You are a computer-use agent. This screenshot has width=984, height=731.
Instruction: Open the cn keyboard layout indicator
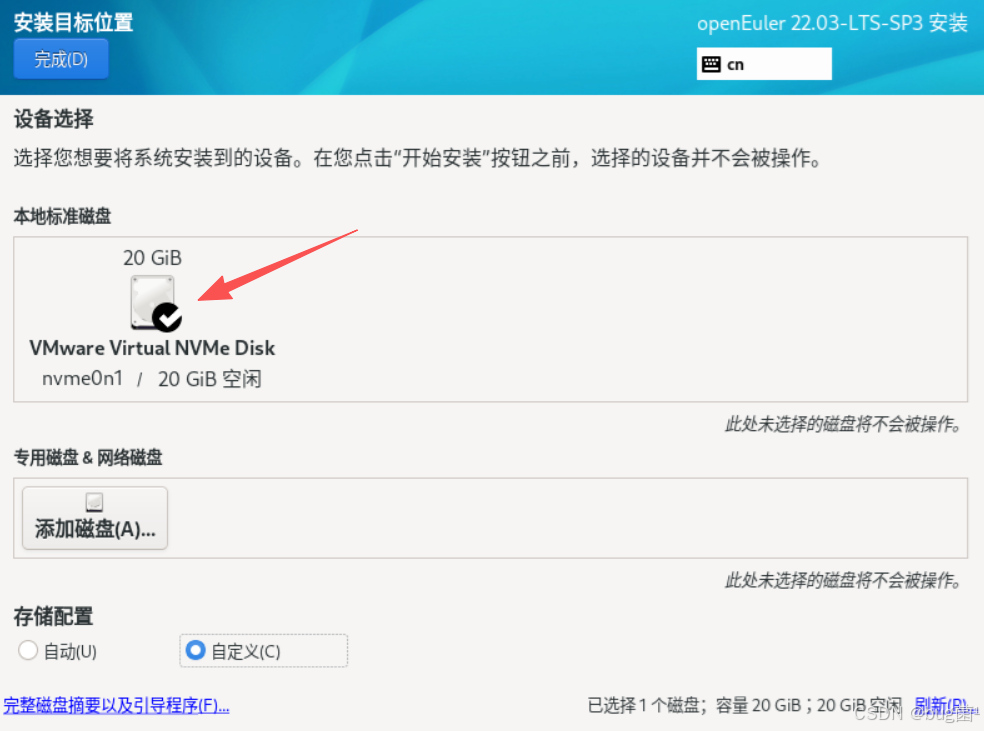[764, 64]
